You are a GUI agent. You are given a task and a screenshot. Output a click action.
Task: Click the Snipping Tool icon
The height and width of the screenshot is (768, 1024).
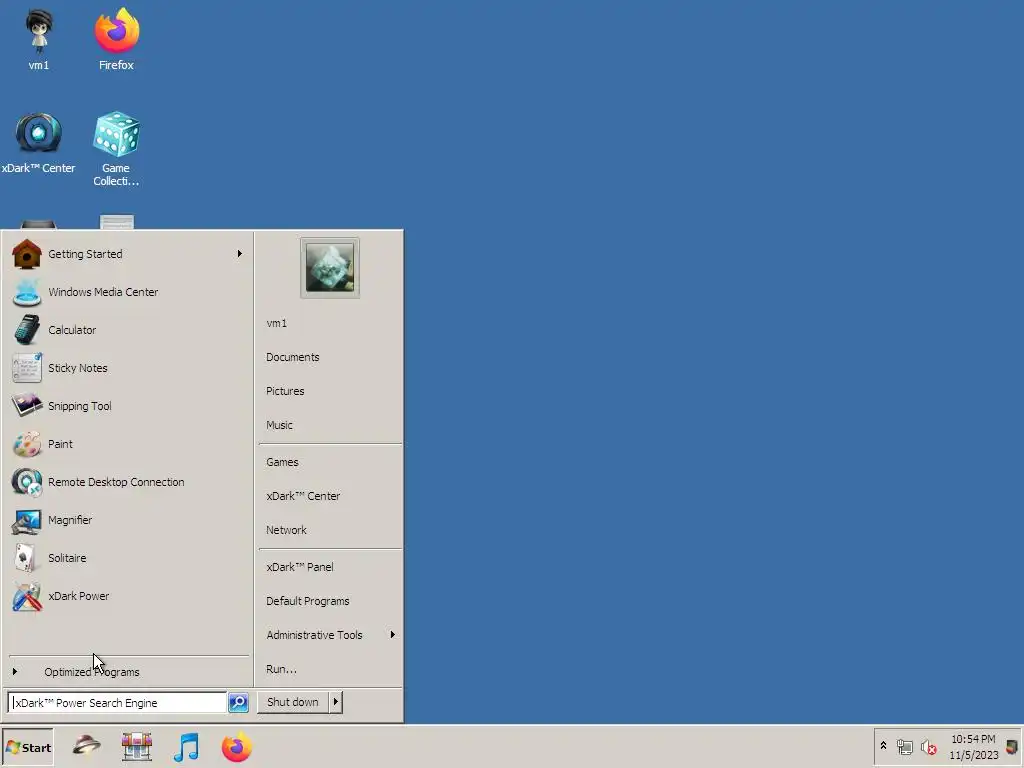tap(27, 406)
